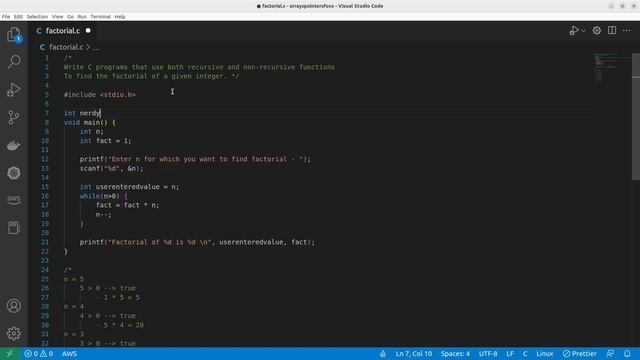Open Edit menu
This screenshot has height=360, width=640.
(x=18, y=17)
